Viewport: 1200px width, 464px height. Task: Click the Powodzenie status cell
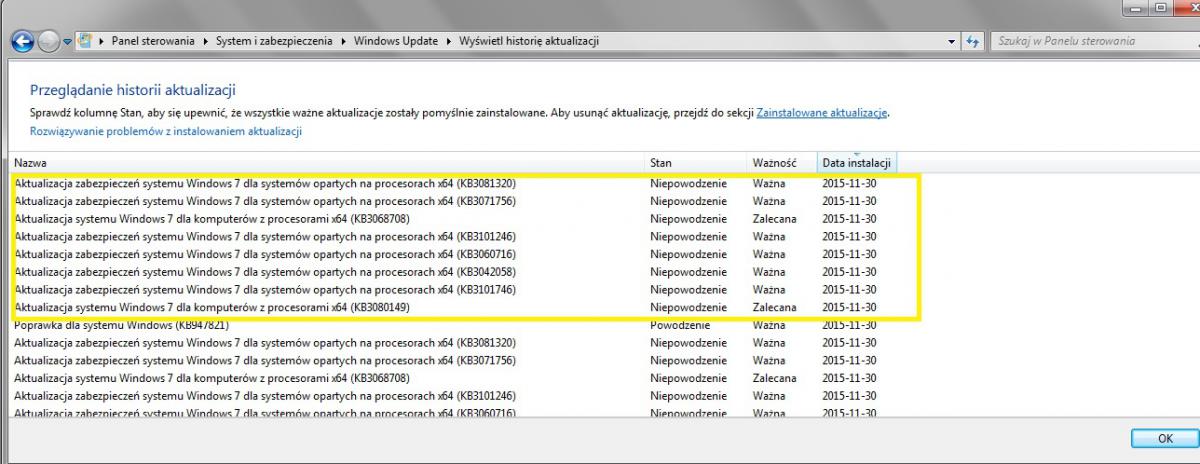pos(680,325)
